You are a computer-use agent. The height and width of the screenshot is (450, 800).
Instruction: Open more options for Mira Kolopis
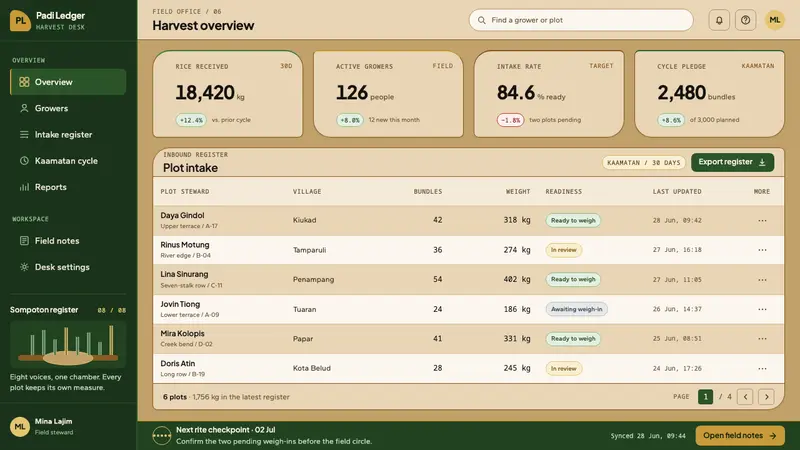[x=762, y=339]
